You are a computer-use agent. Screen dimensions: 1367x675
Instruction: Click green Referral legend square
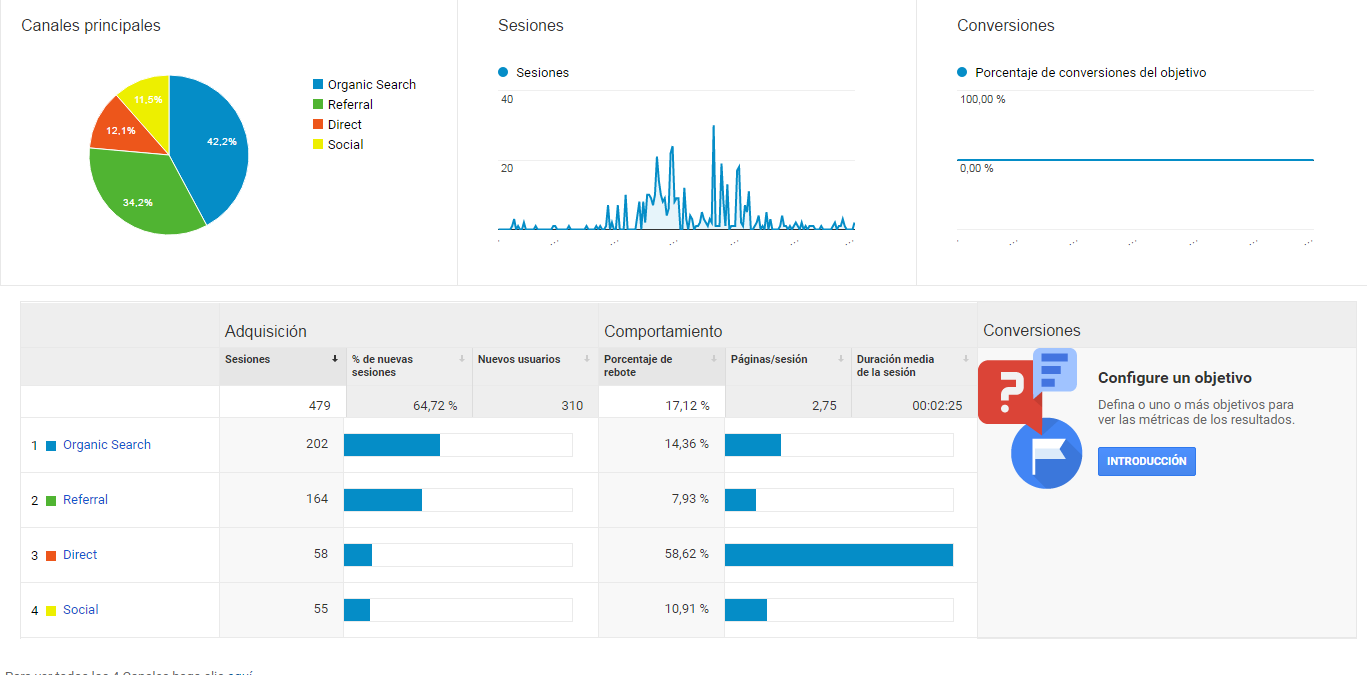coord(318,105)
